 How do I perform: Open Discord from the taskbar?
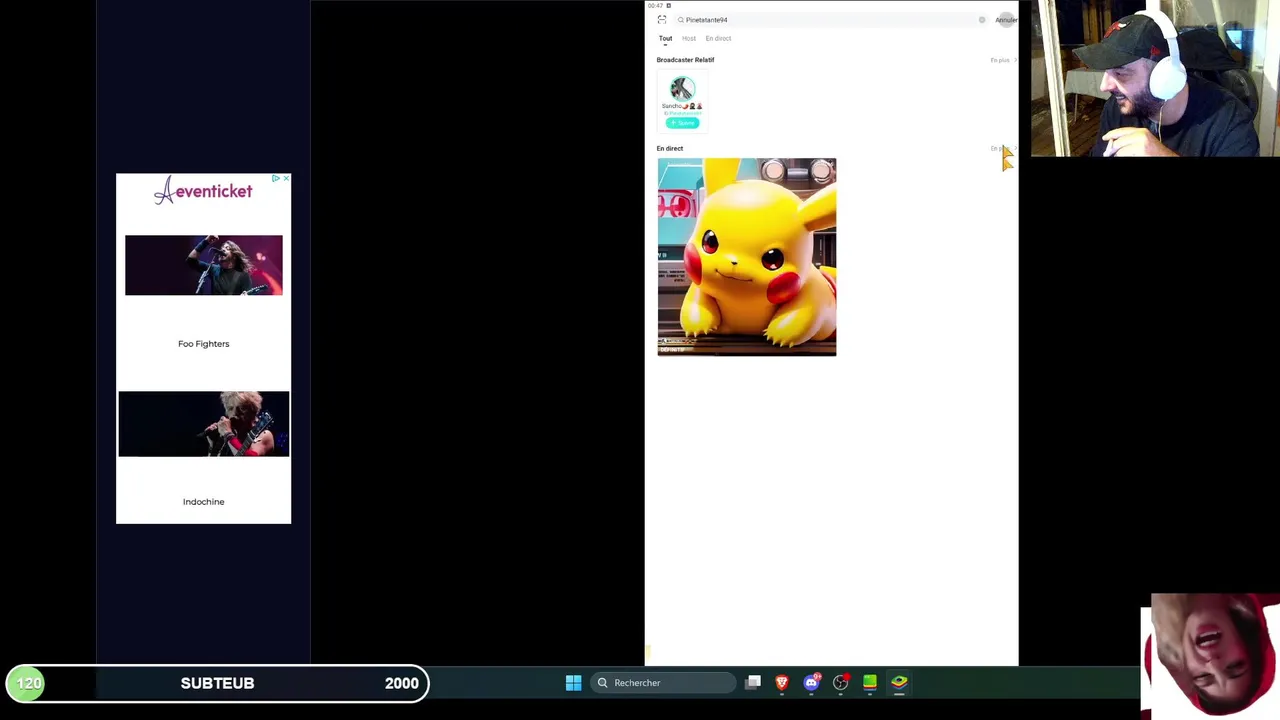[x=811, y=683]
